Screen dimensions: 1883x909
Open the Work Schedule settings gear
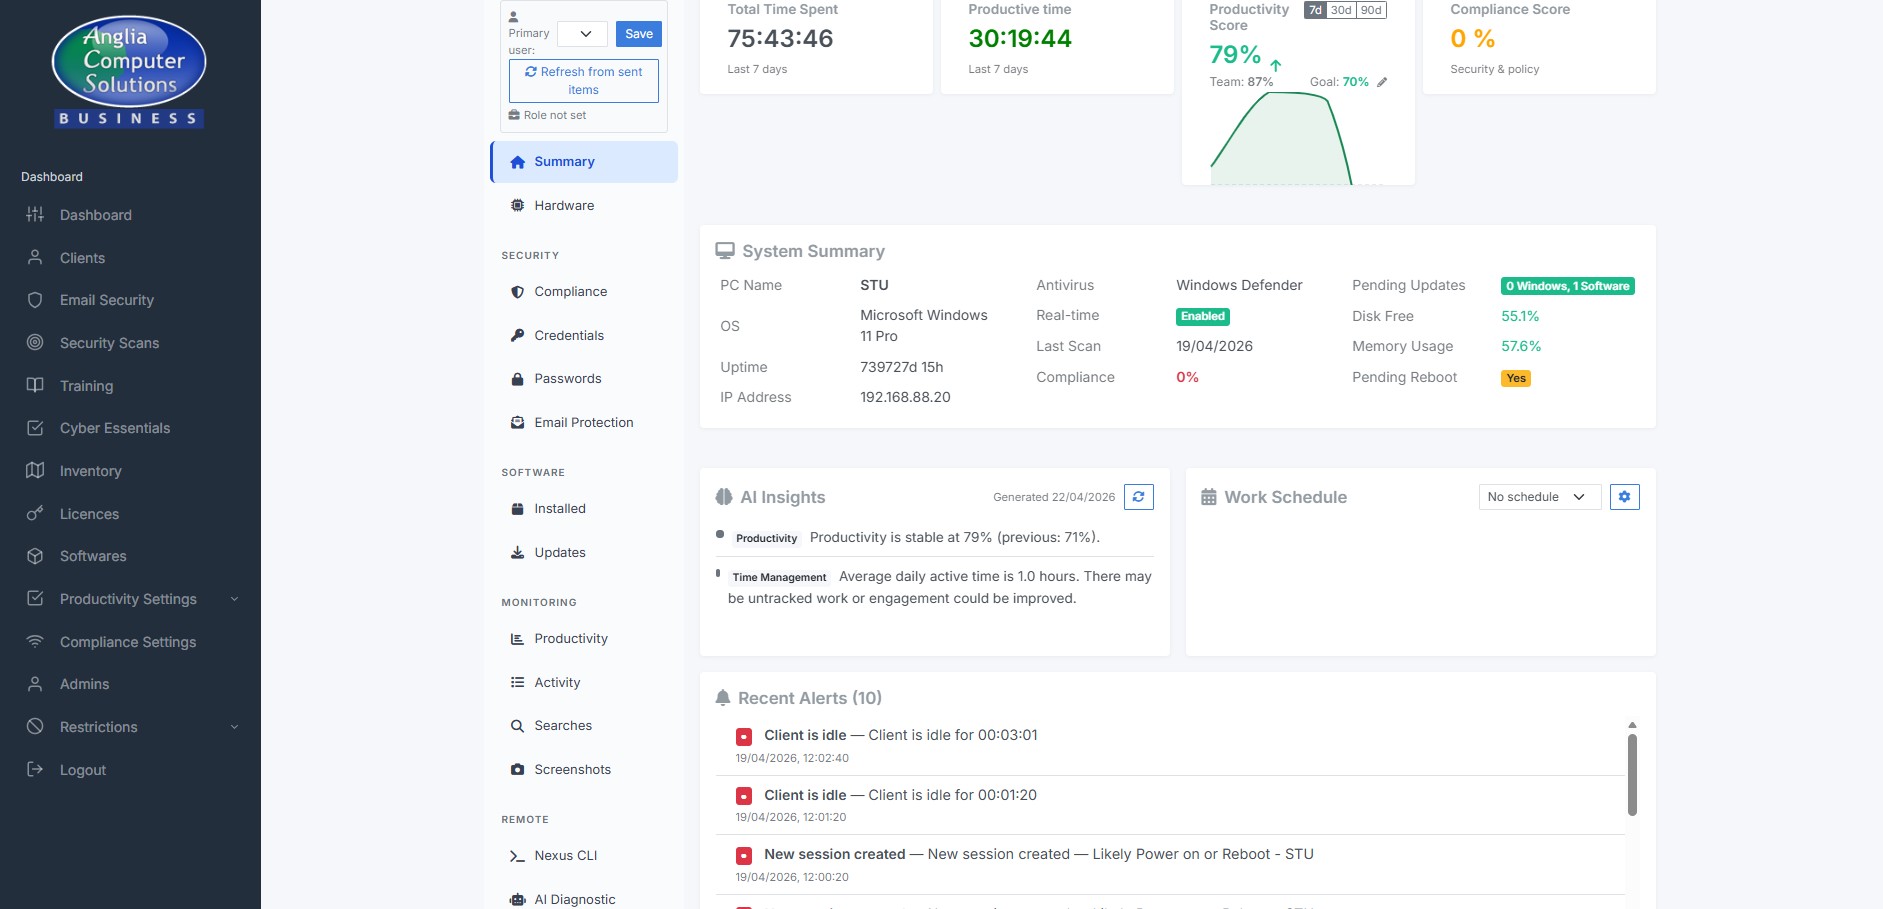(x=1624, y=496)
